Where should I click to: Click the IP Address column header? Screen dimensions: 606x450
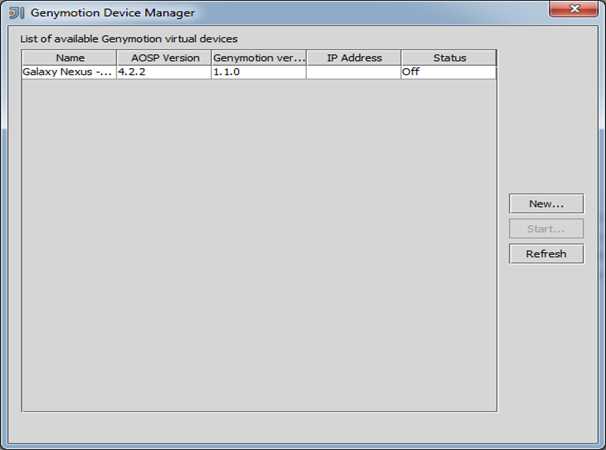pos(354,58)
